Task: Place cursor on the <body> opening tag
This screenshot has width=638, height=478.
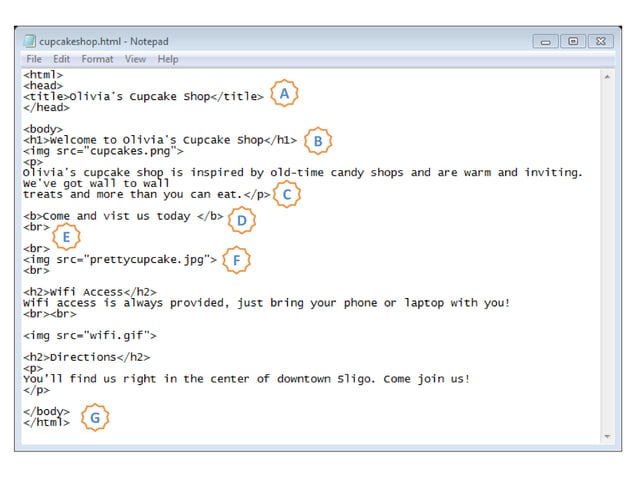Action: [x=43, y=129]
